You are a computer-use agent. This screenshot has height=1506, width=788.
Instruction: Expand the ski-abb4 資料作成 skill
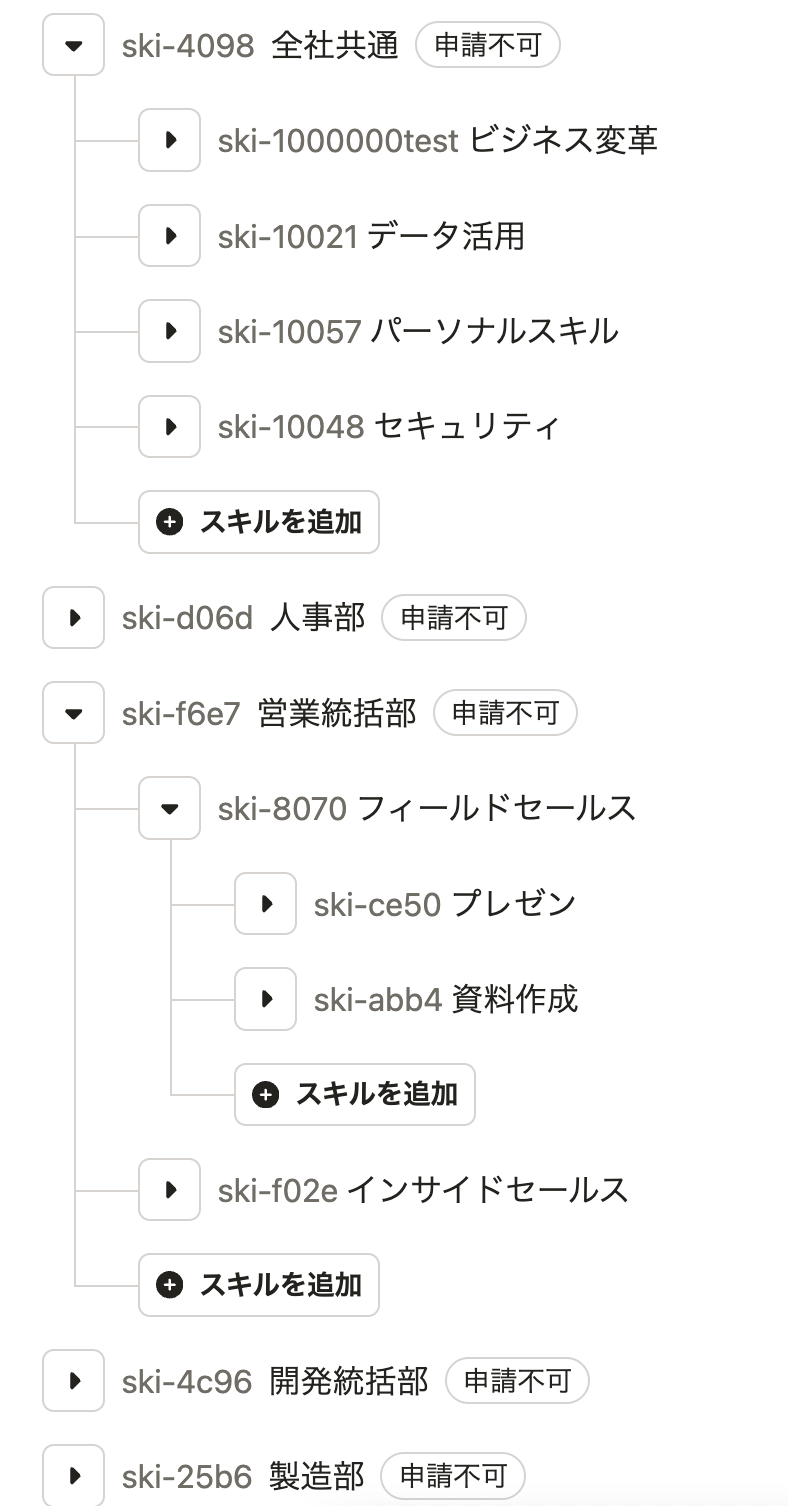click(x=265, y=999)
